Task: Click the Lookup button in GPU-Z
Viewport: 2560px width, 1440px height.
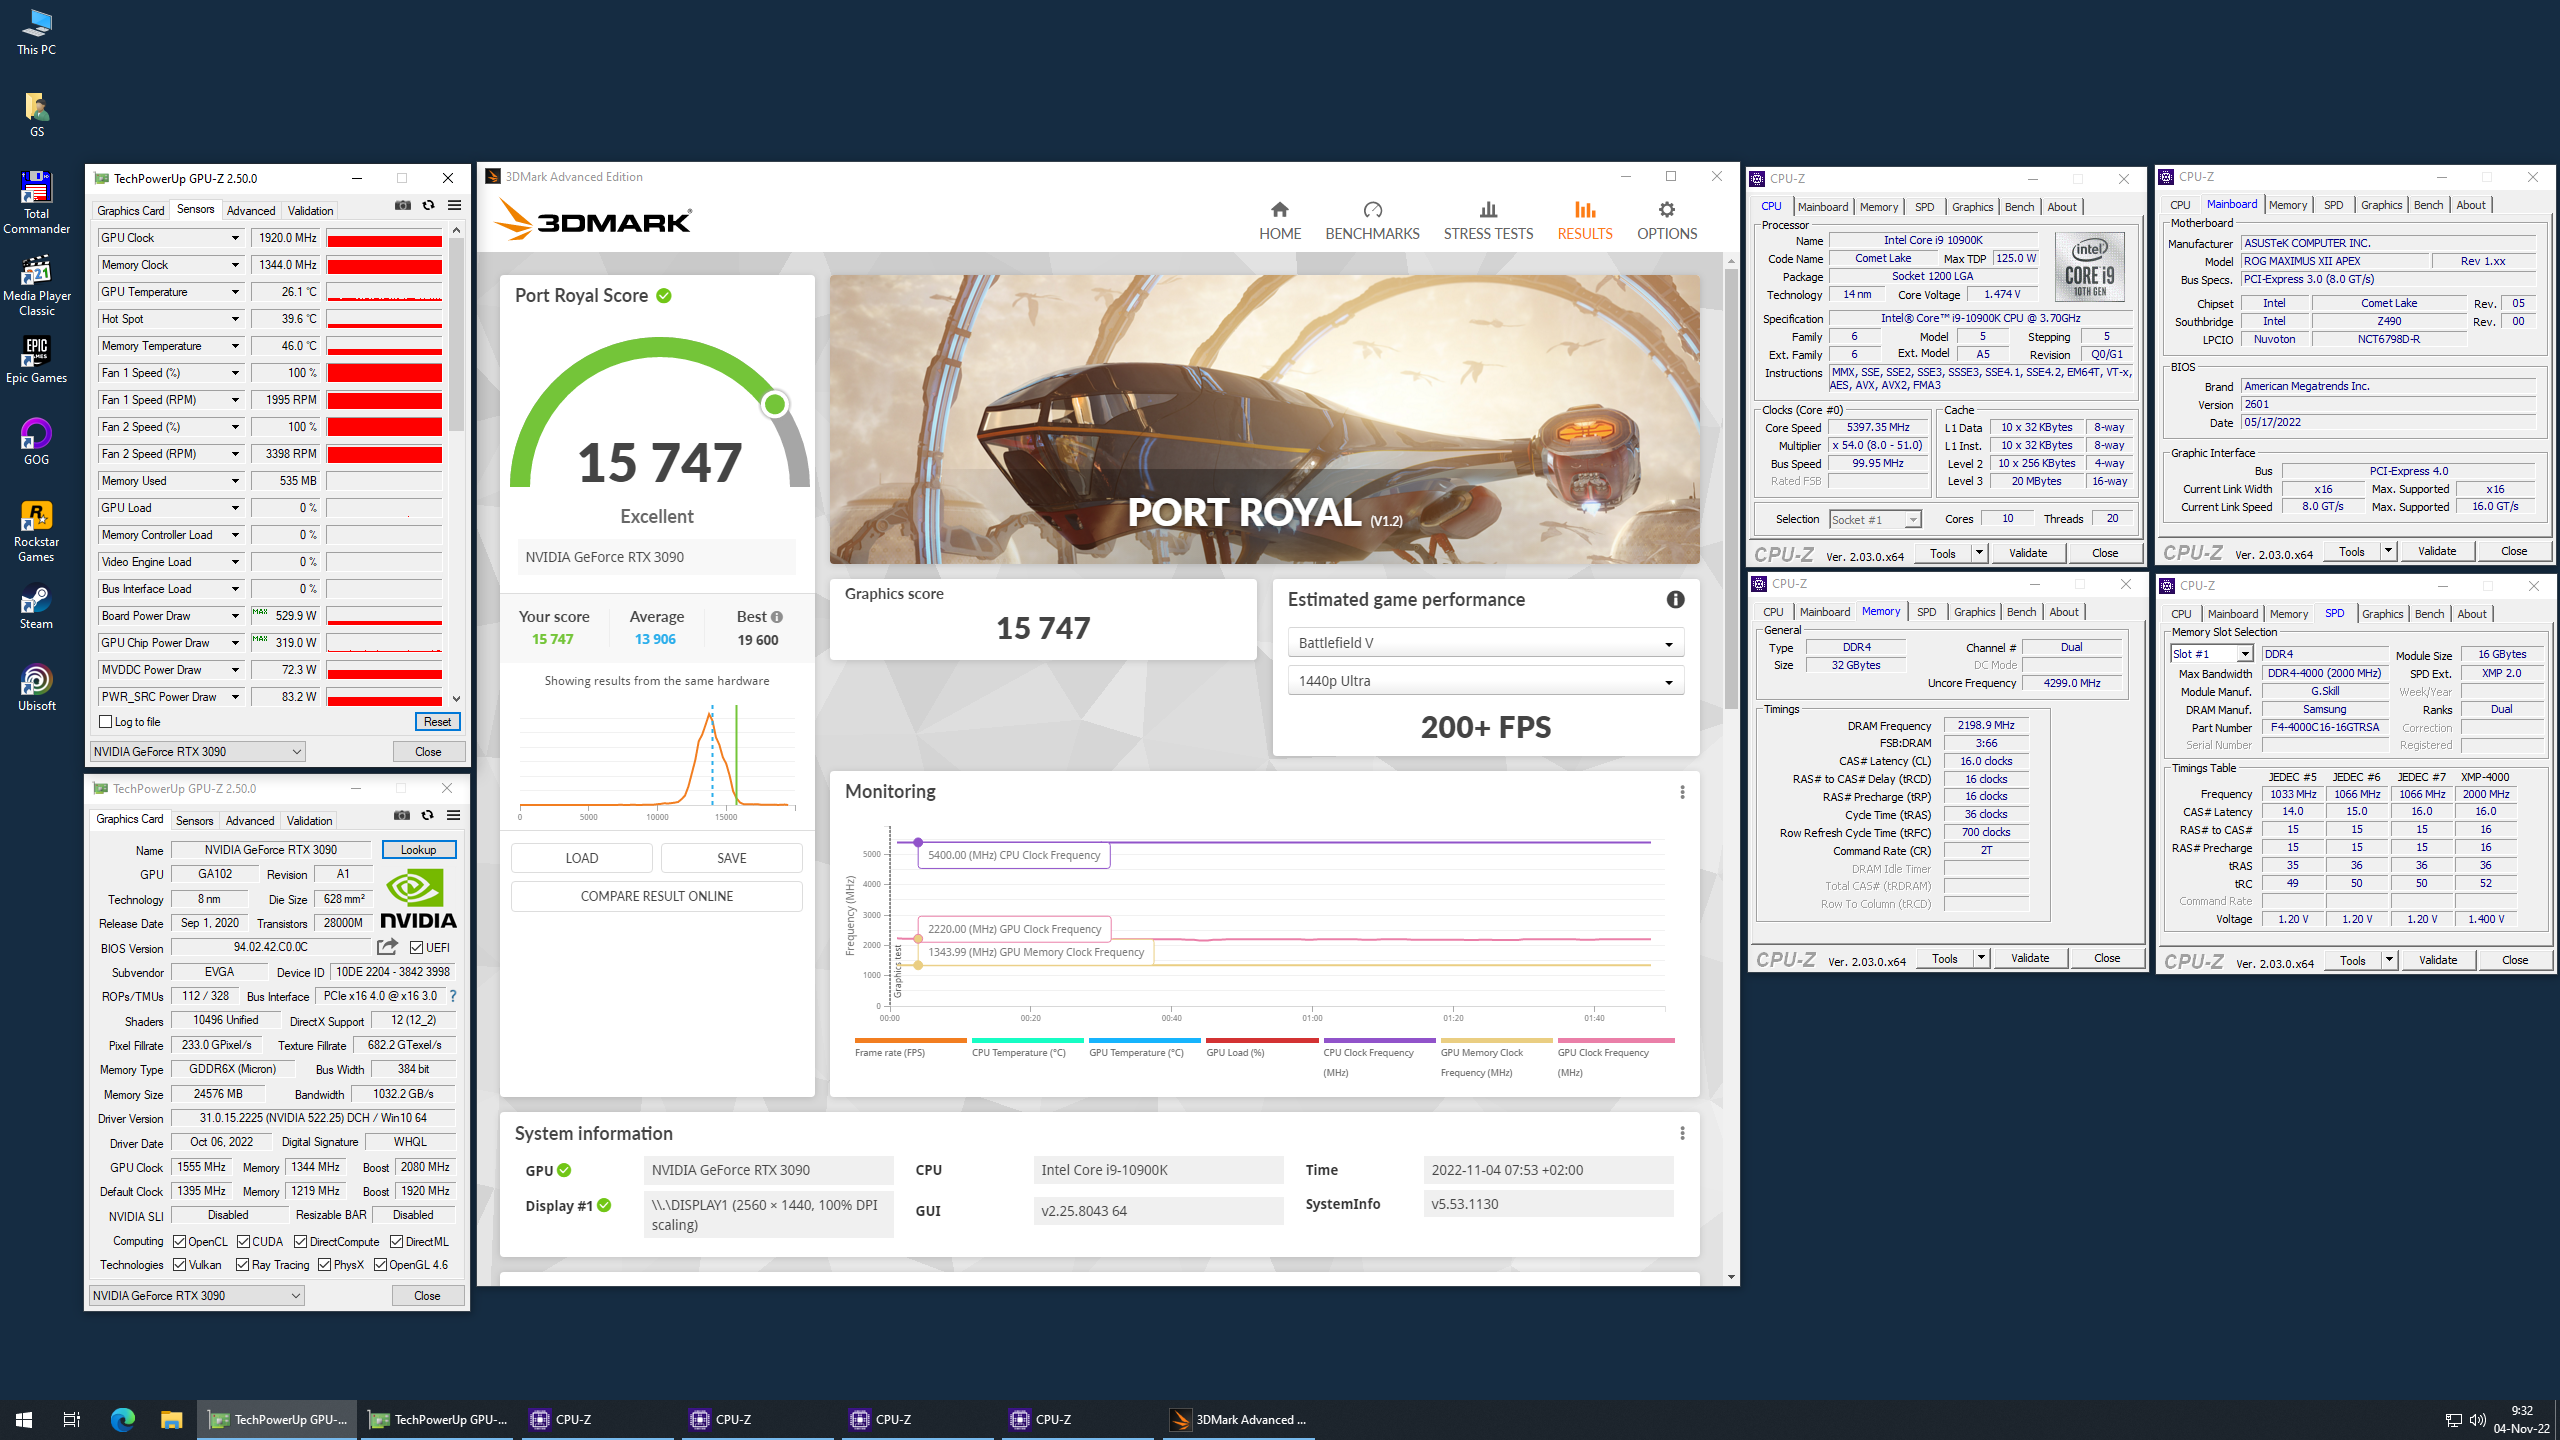Action: pyautogui.click(x=418, y=849)
